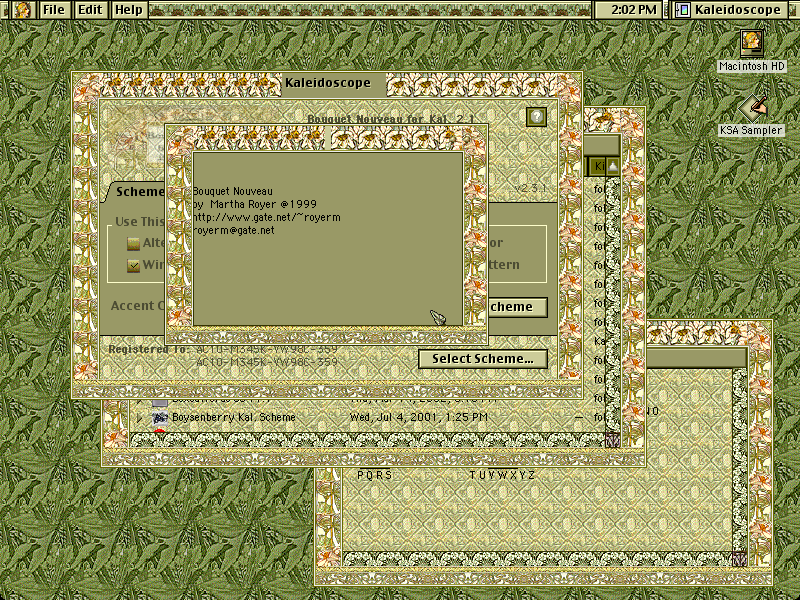Click the v2.3.1 version text
Viewport: 800px width, 600px height.
530,188
